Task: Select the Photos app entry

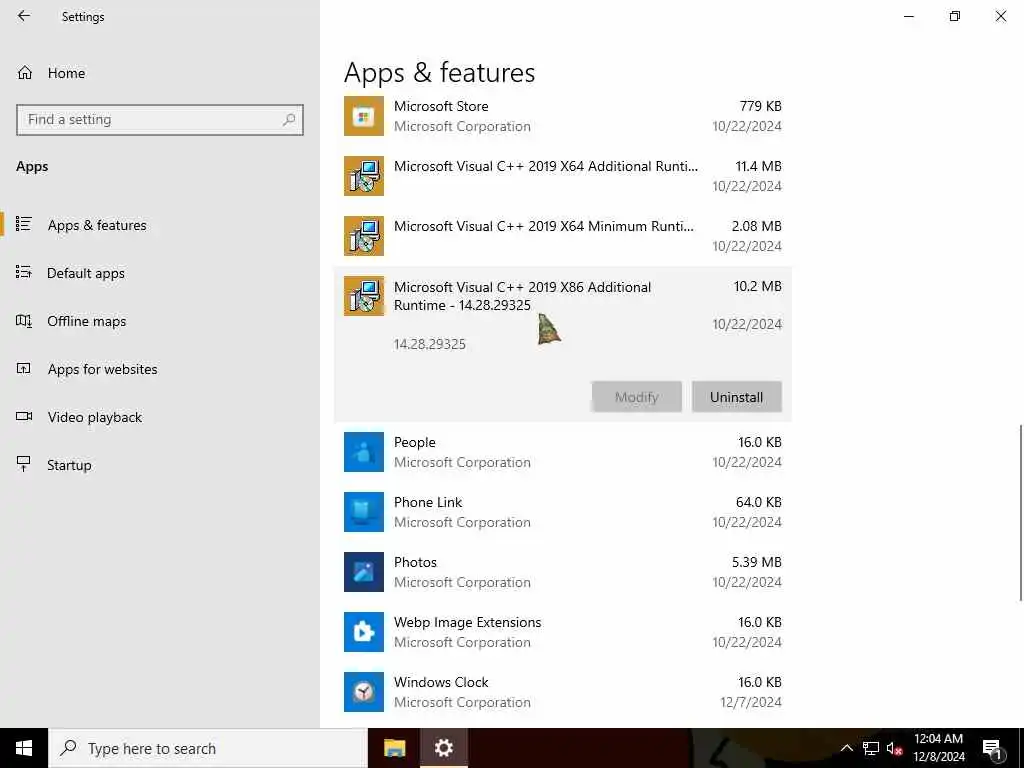Action: [563, 572]
